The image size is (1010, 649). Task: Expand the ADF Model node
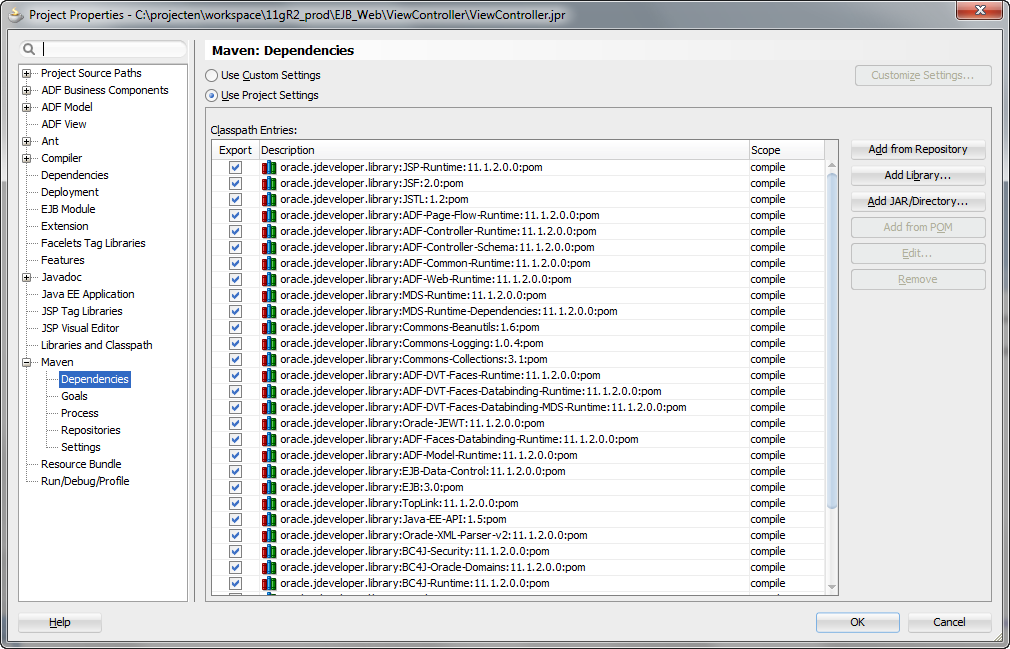[x=26, y=108]
